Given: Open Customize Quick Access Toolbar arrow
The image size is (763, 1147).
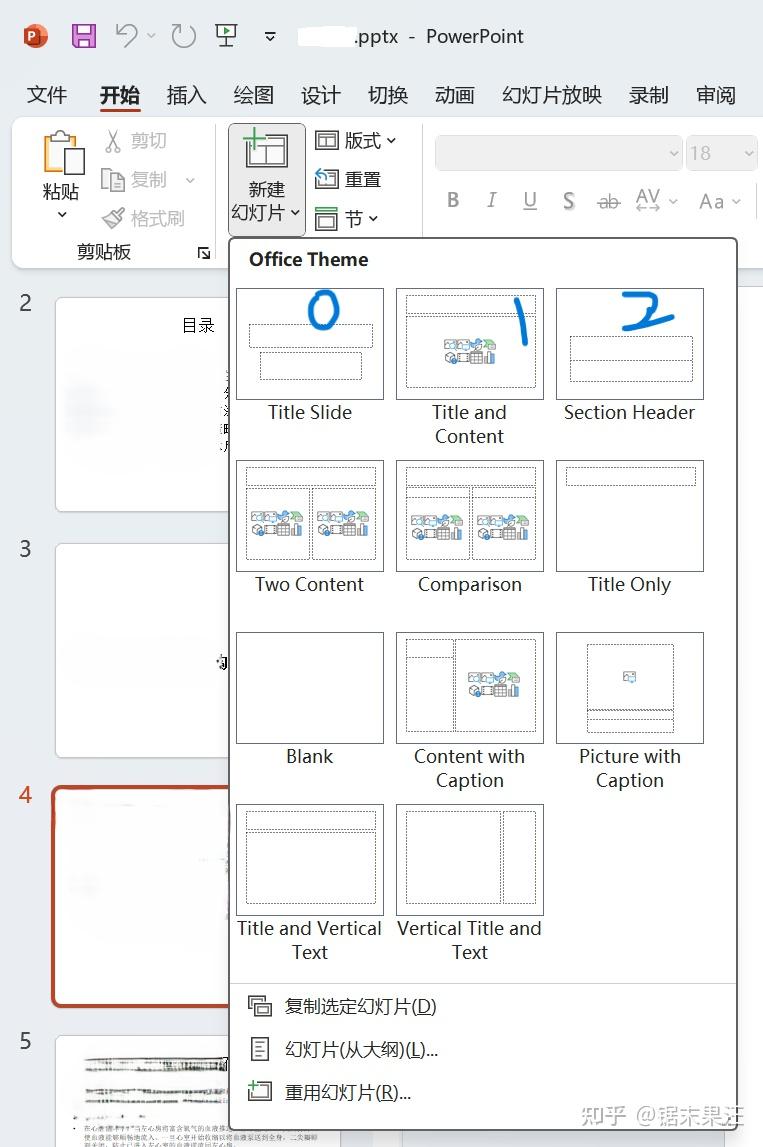Looking at the screenshot, I should click(x=270, y=36).
